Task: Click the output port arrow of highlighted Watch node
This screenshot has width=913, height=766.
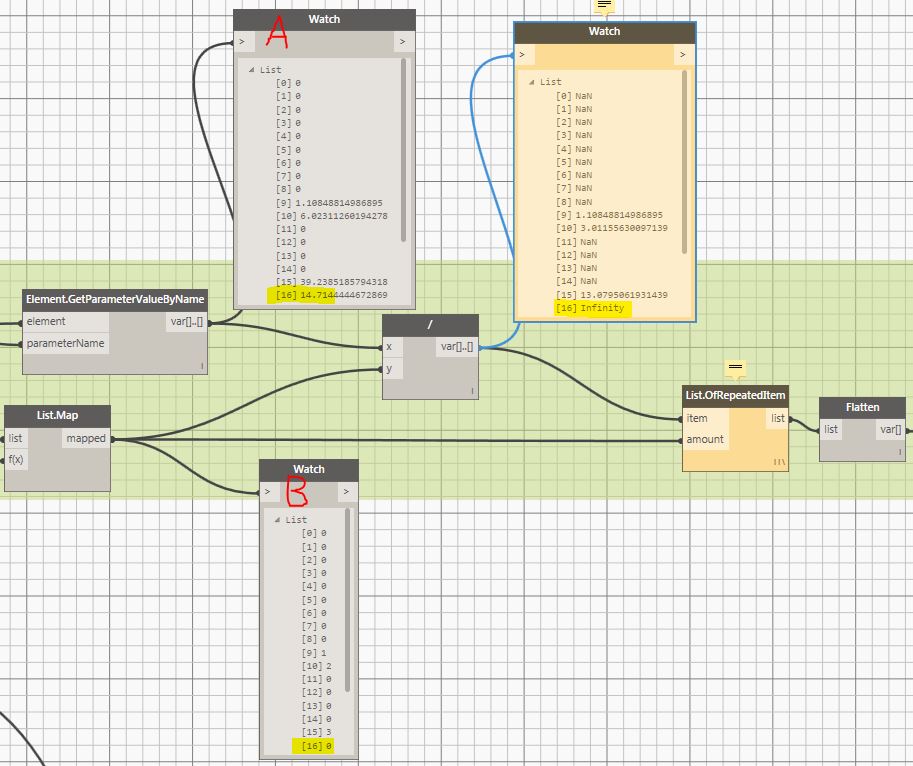Action: [683, 55]
